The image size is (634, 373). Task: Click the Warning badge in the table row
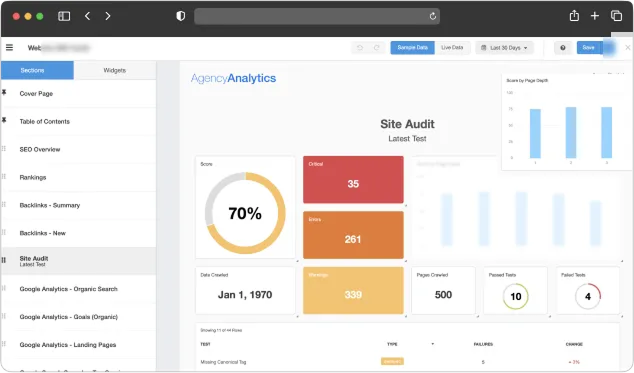(x=392, y=361)
